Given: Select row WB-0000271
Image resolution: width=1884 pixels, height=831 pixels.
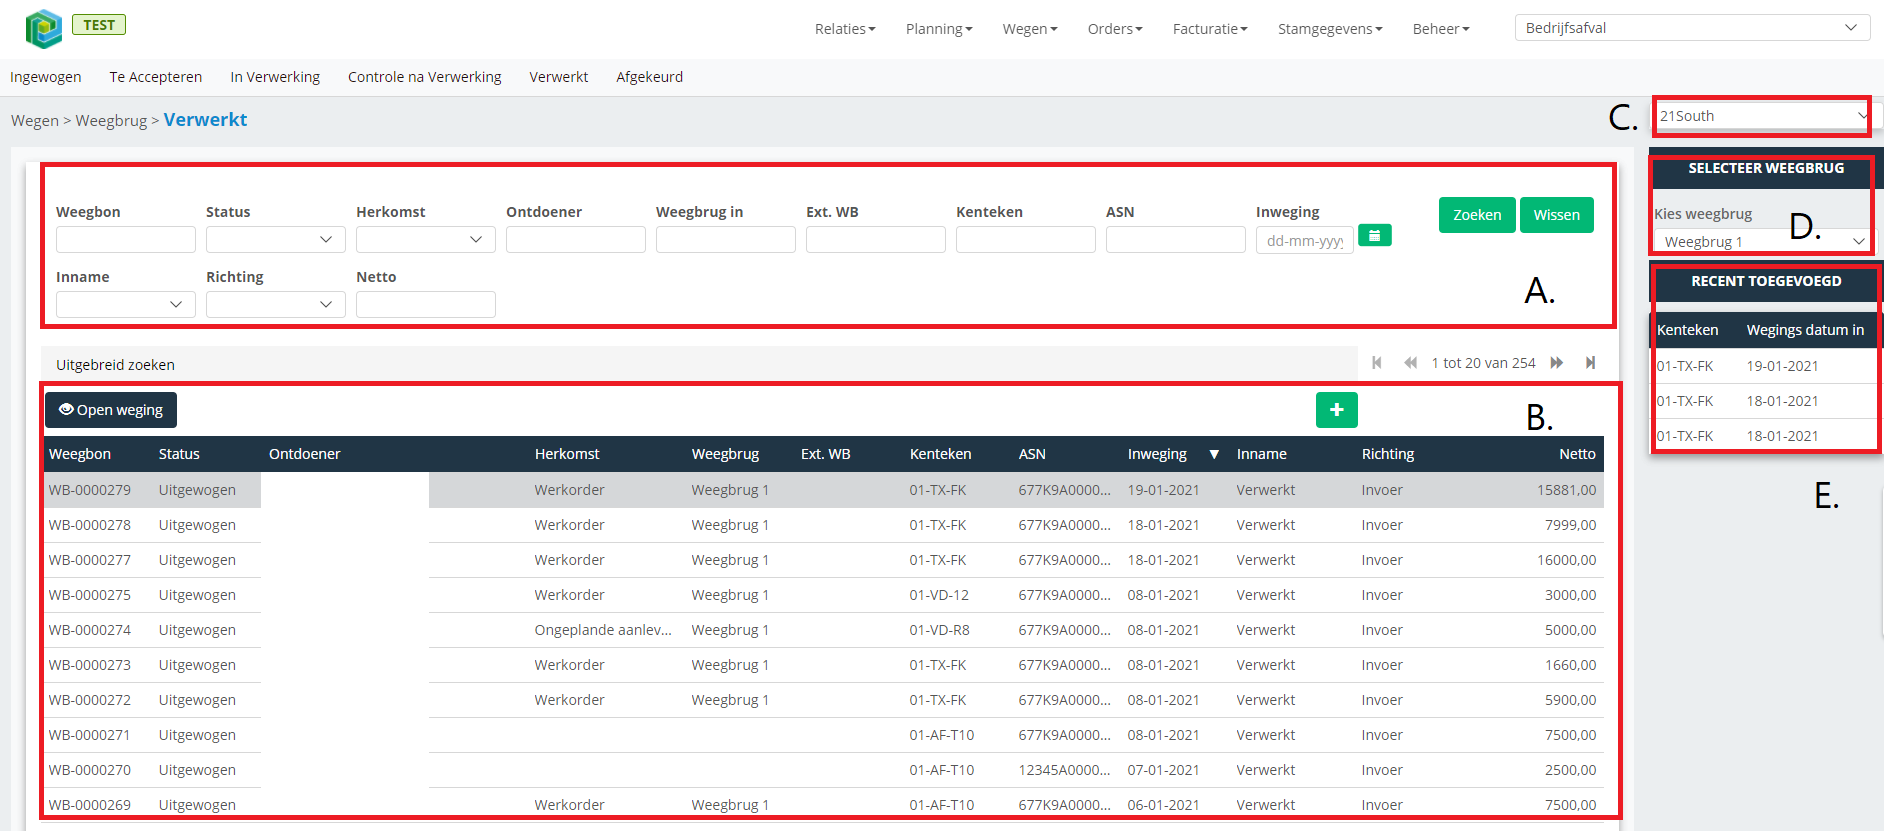Looking at the screenshot, I should coord(824,735).
